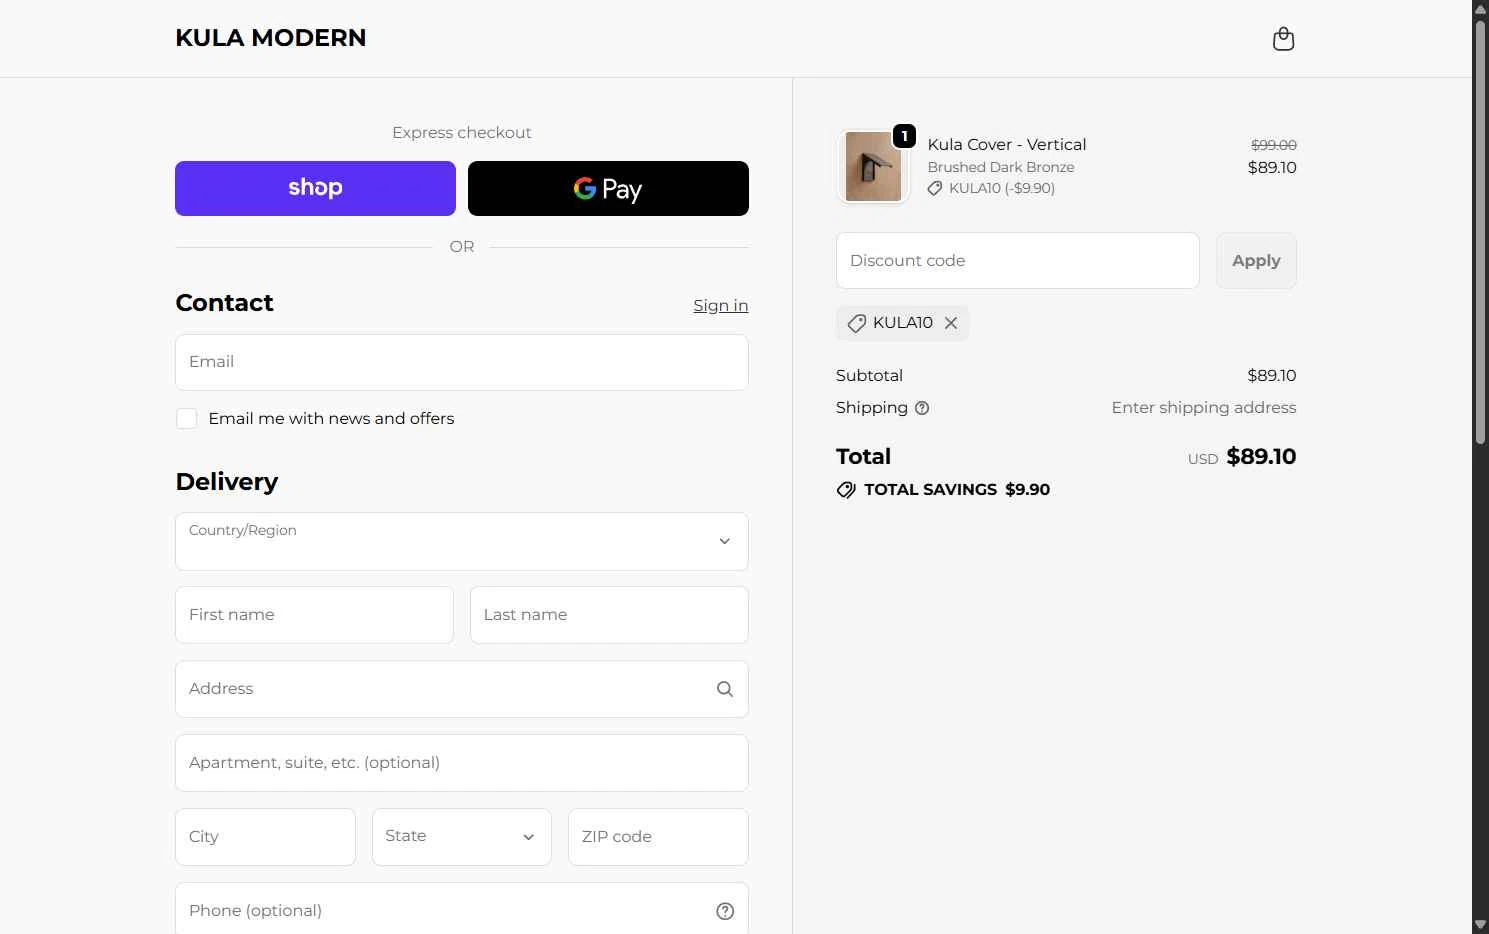This screenshot has width=1489, height=934.
Task: Click the Sign in link
Action: pos(720,305)
